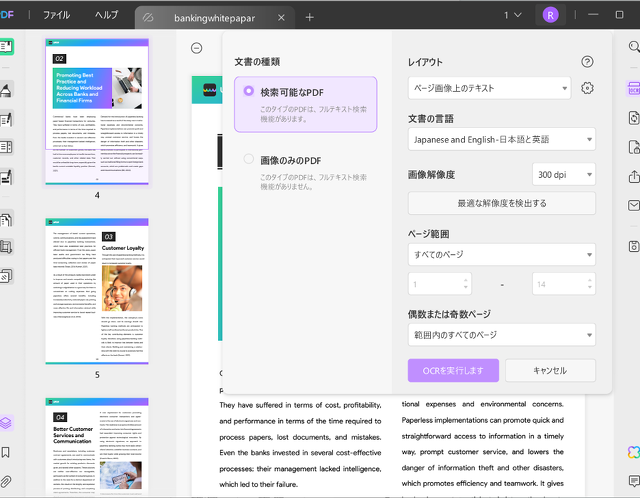Screen dimensions: 640x498
Task: Open layout settings gear icon
Action: pos(587,89)
